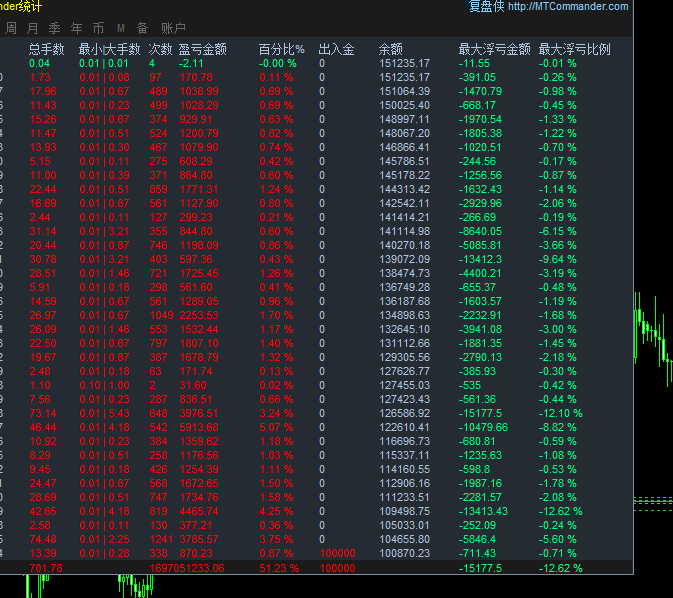Select lot range cell 0.10 | 1.00

point(104,386)
